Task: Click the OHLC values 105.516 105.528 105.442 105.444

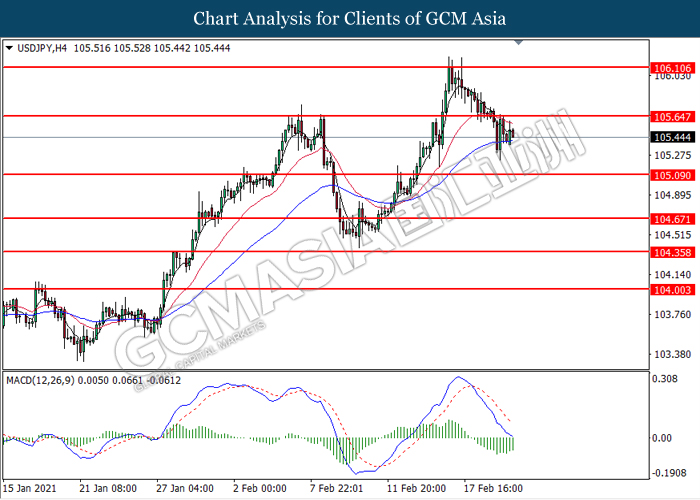Action: click(x=152, y=48)
